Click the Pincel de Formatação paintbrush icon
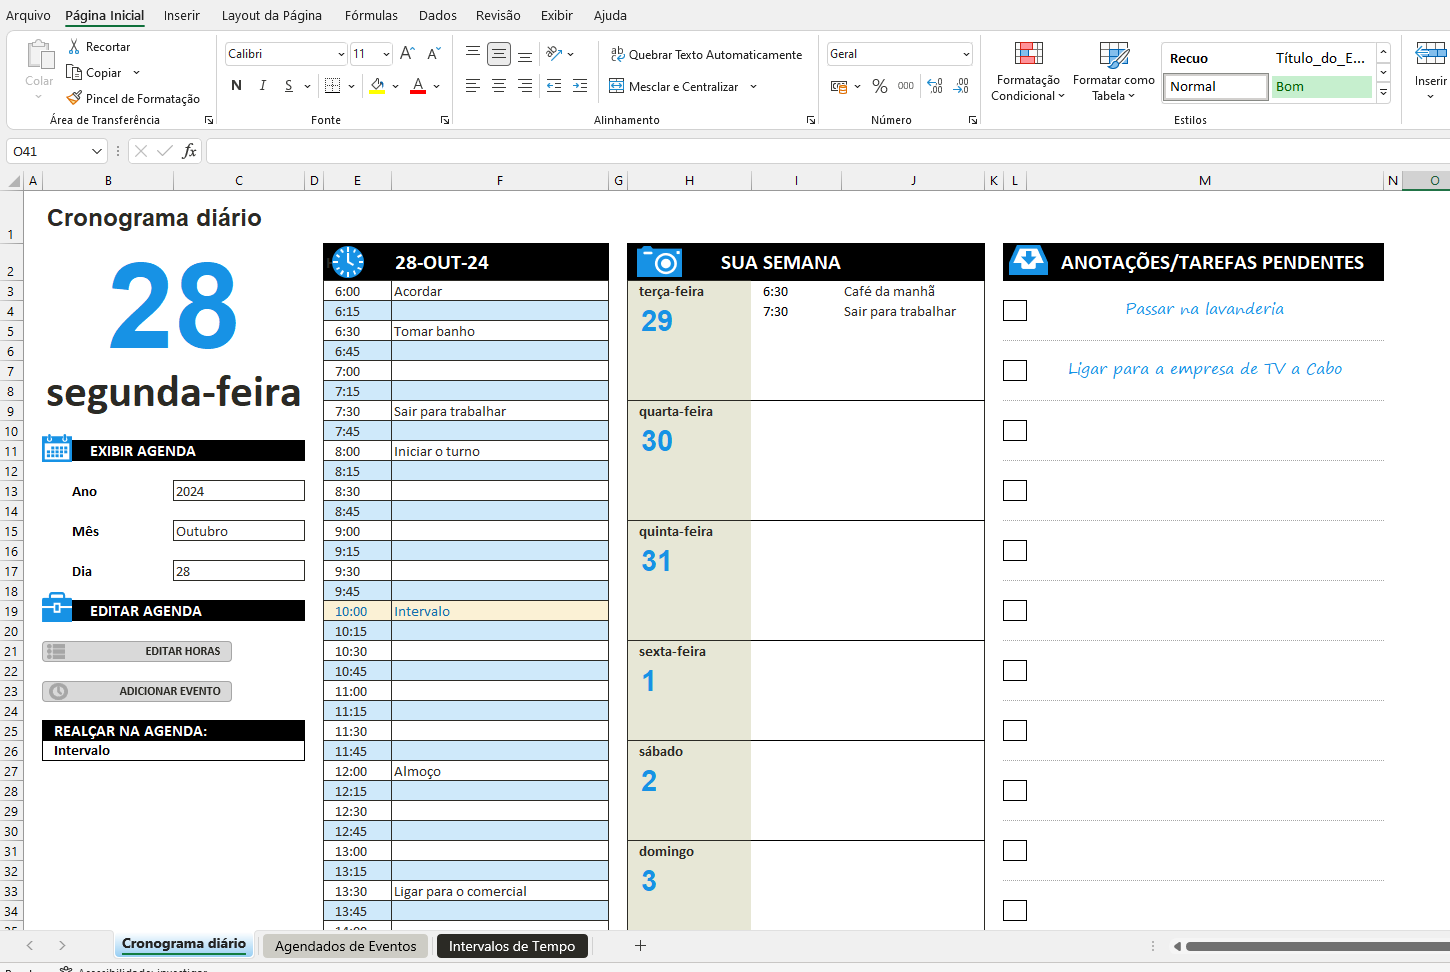The height and width of the screenshot is (972, 1450). [74, 98]
